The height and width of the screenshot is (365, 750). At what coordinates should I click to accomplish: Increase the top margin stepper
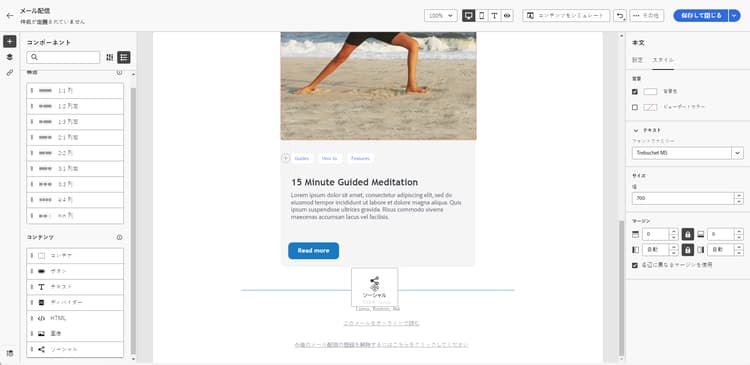coord(673,232)
